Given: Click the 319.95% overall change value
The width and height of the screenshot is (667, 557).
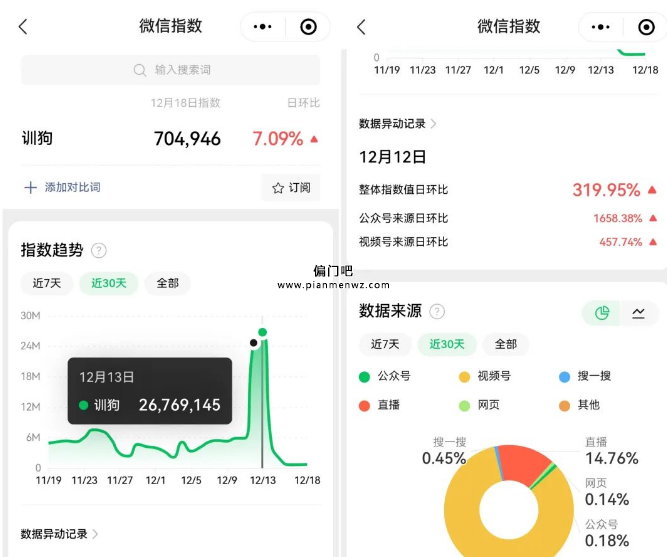Looking at the screenshot, I should [606, 190].
